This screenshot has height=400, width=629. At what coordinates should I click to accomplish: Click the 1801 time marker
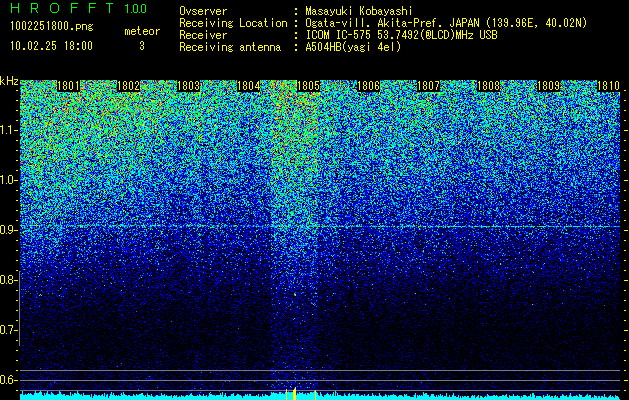pos(69,86)
